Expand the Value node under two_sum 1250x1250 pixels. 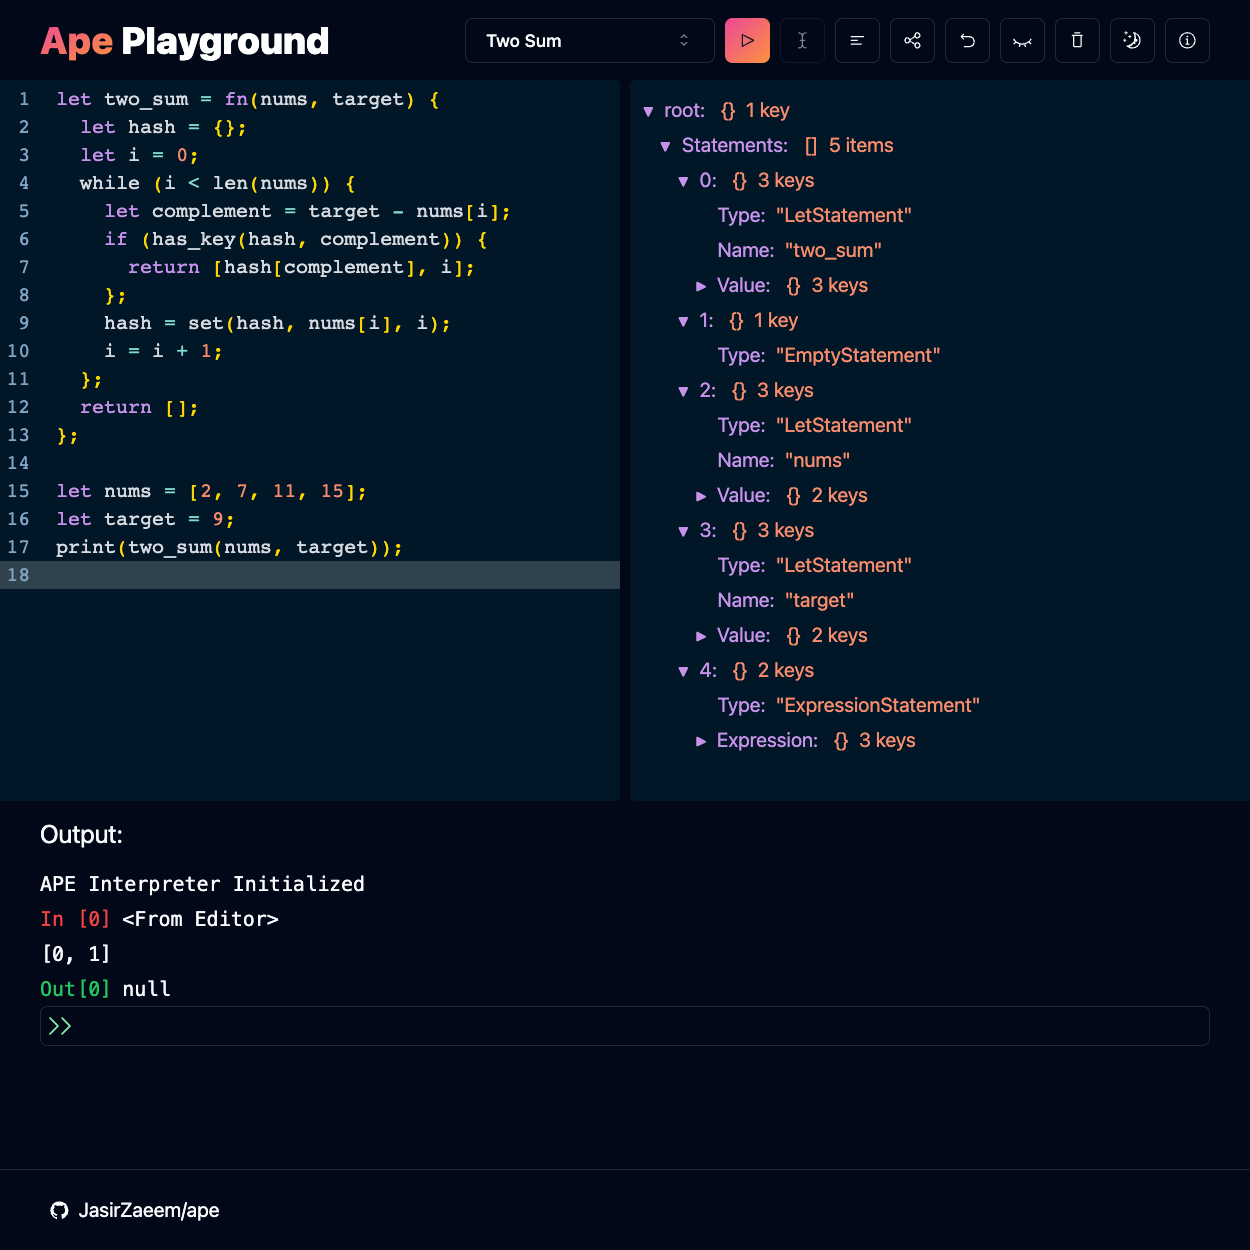pos(701,286)
